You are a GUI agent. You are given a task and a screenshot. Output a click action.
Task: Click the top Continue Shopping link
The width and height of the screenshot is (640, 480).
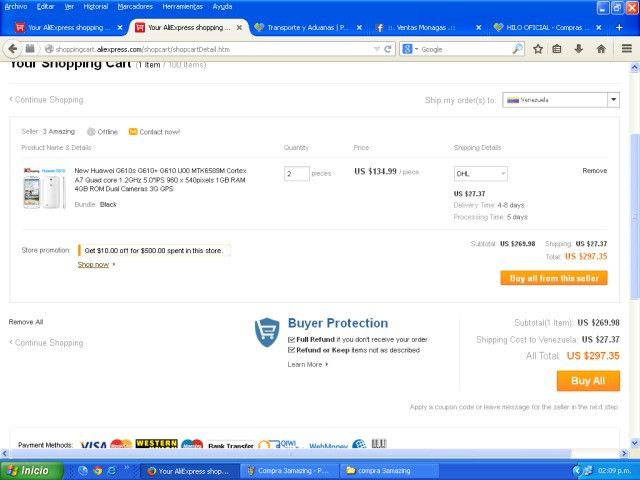pyautogui.click(x=46, y=100)
